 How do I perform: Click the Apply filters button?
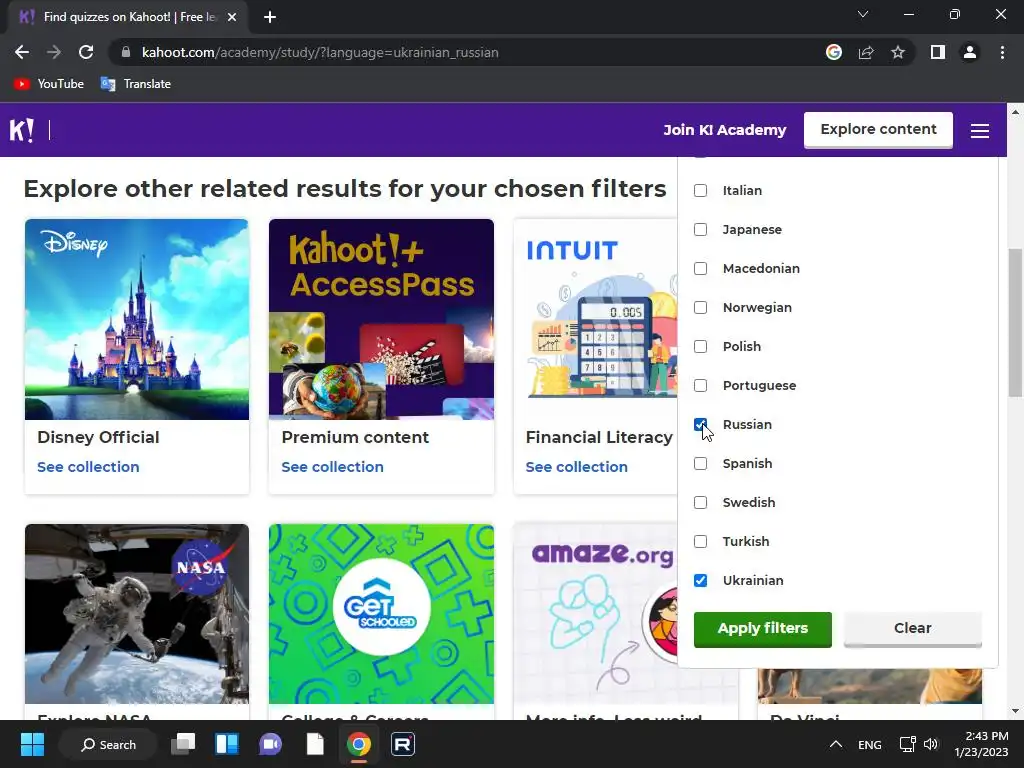pos(762,629)
